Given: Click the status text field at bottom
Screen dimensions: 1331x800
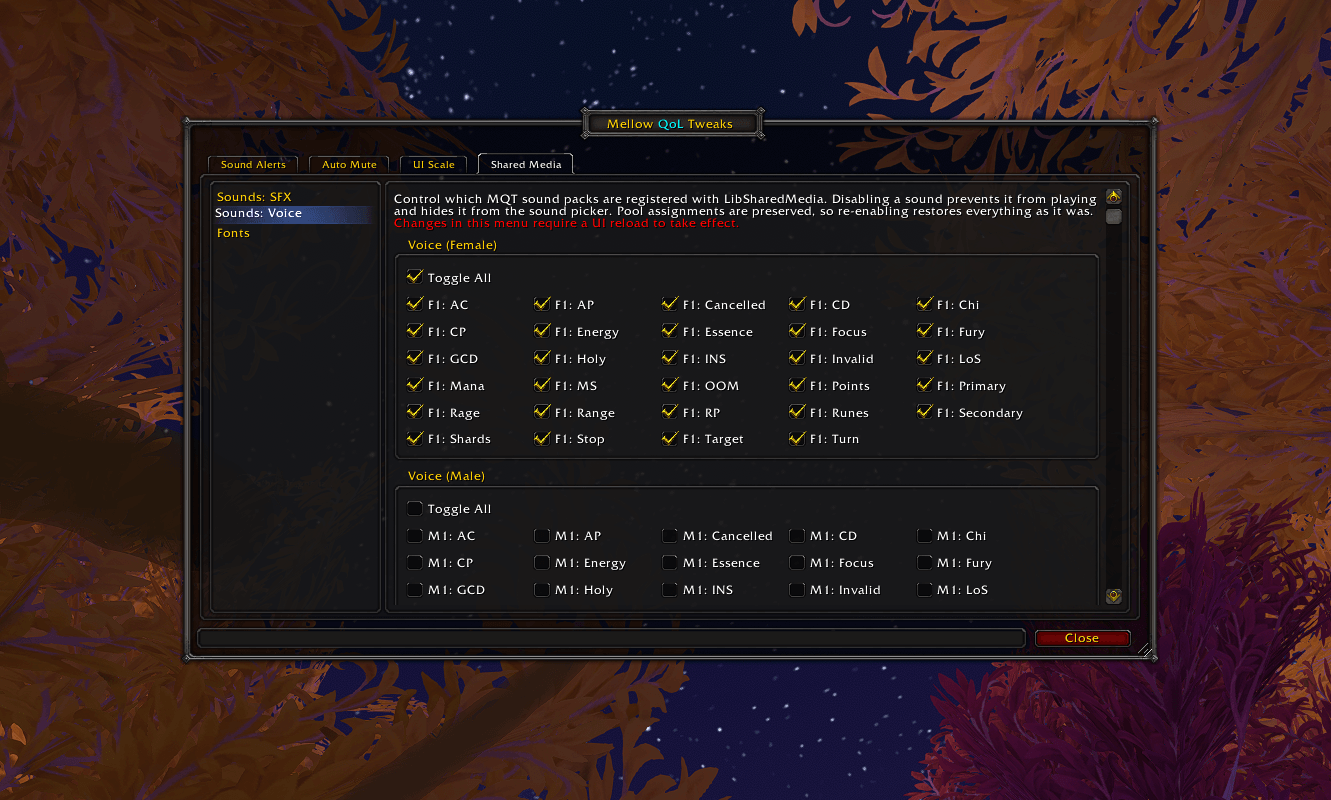Looking at the screenshot, I should [612, 638].
